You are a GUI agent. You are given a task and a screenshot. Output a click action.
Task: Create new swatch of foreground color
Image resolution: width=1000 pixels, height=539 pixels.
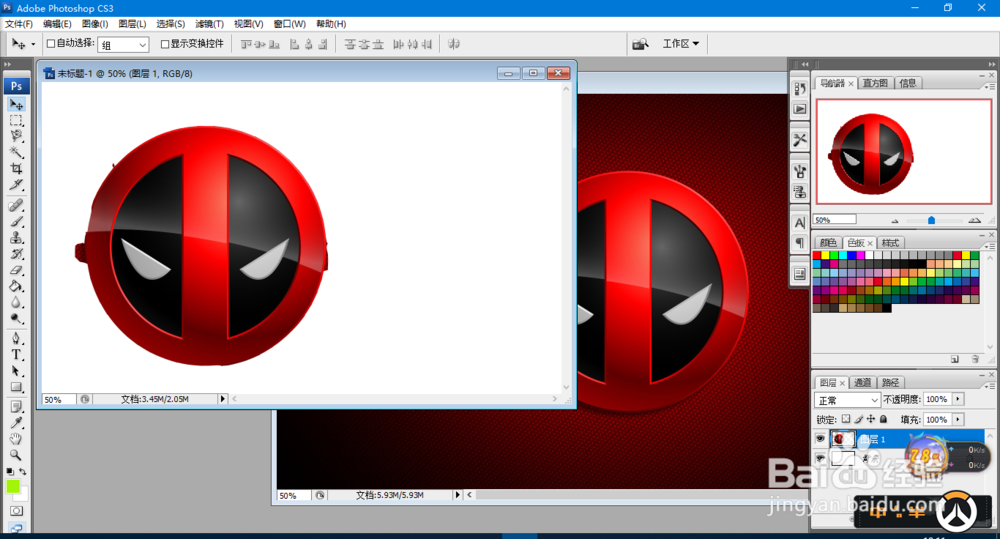(x=955, y=359)
